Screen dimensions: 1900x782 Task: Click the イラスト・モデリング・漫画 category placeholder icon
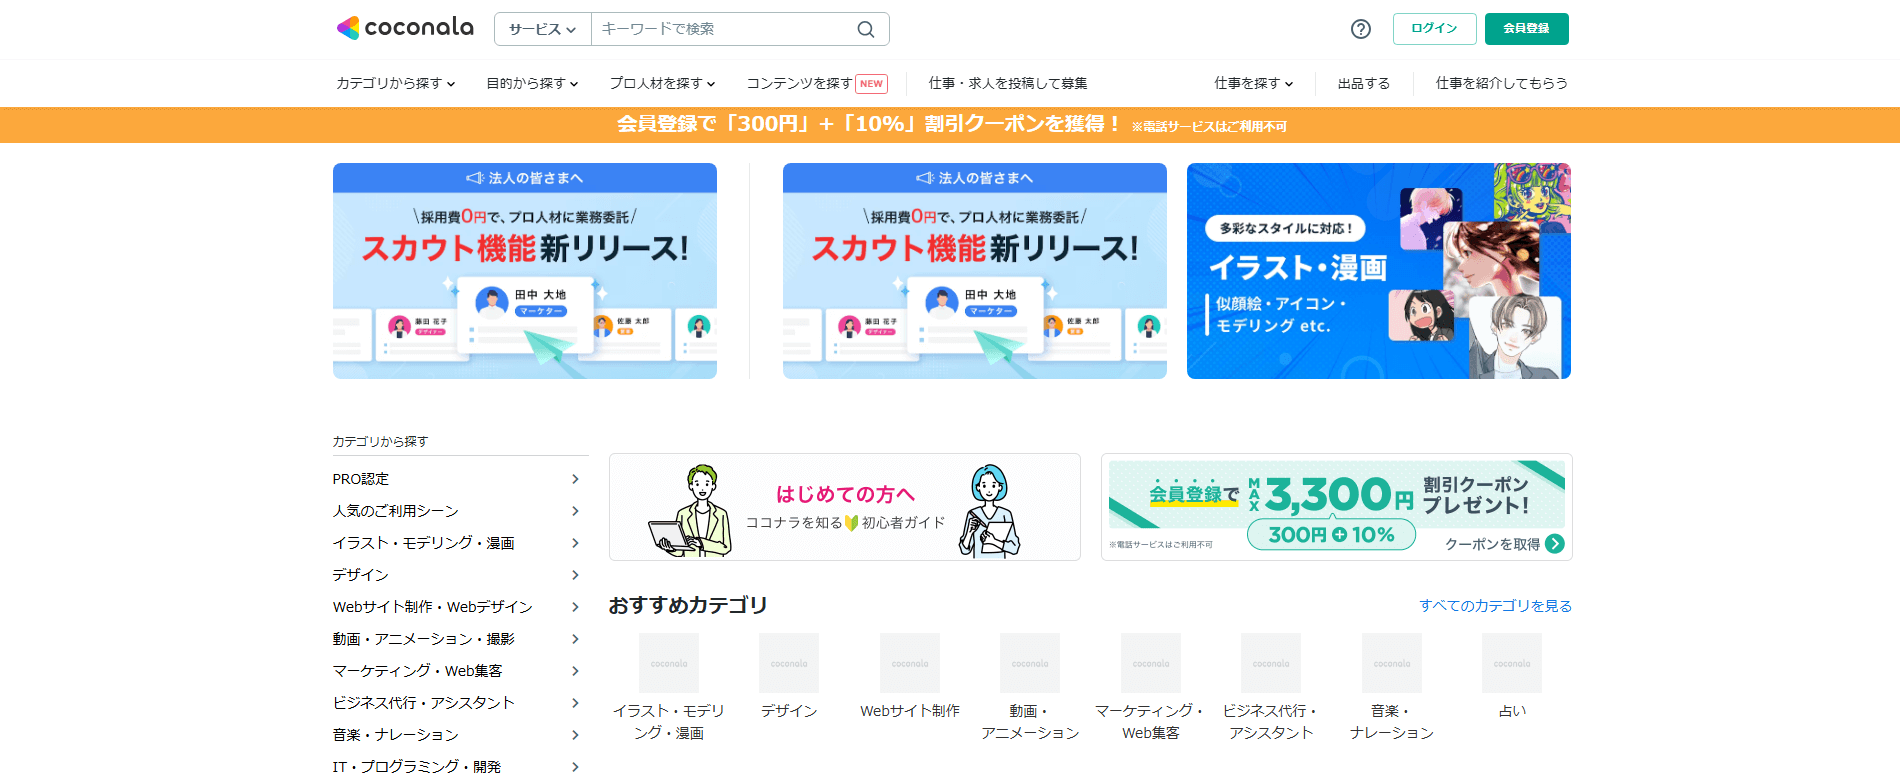coord(669,663)
